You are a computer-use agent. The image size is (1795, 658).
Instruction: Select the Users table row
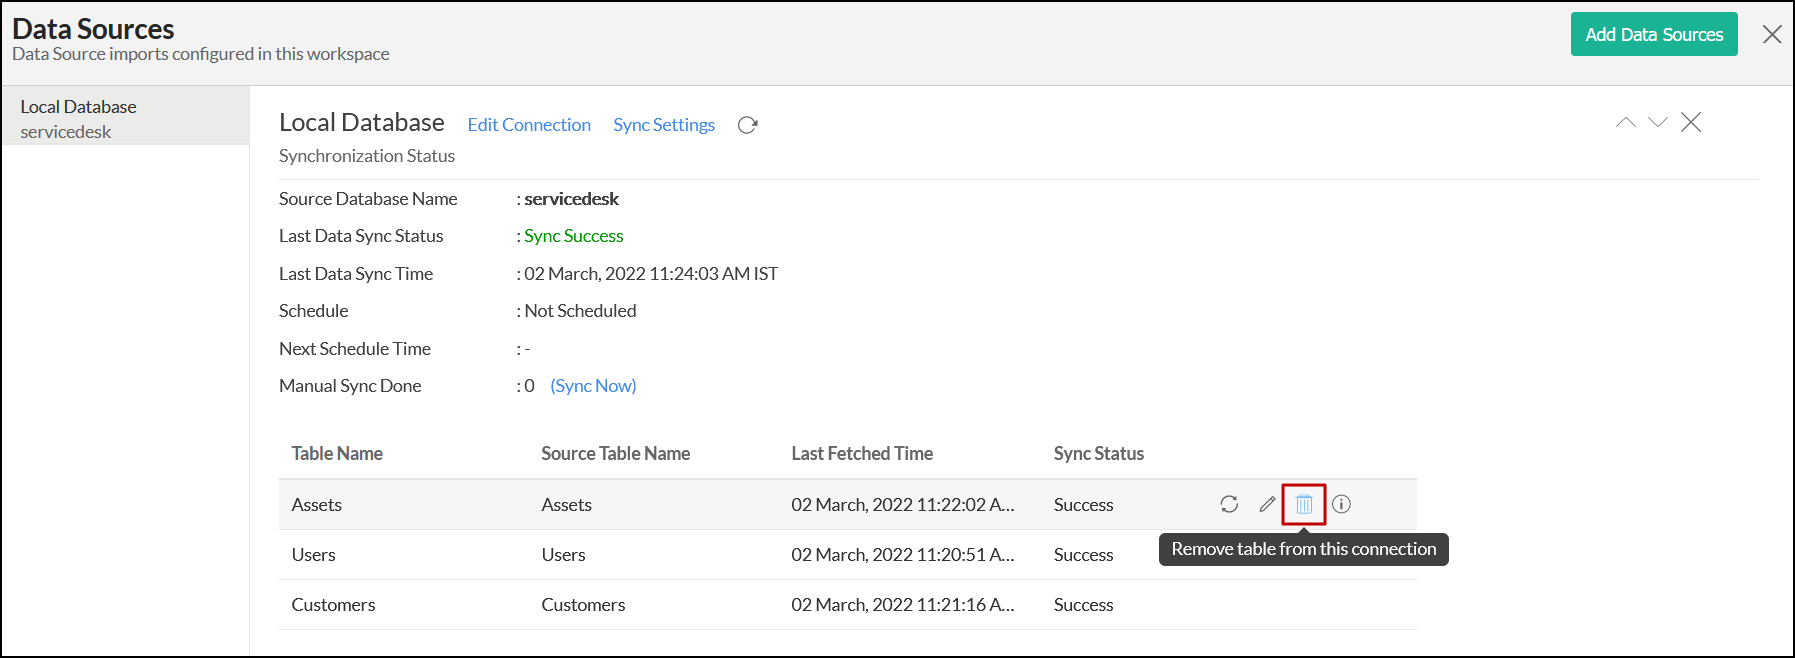tap(314, 555)
